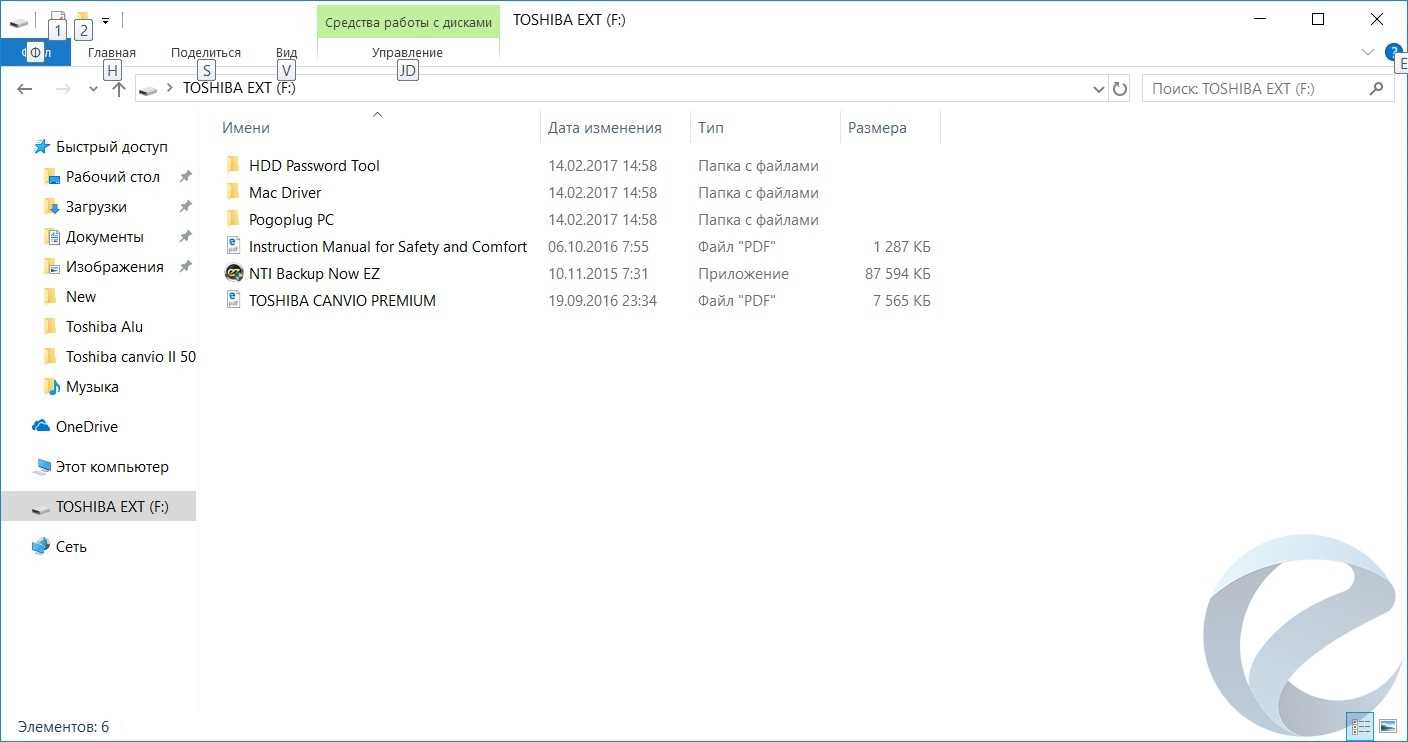Open the New folder in sidebar
The height and width of the screenshot is (742, 1408).
(81, 297)
